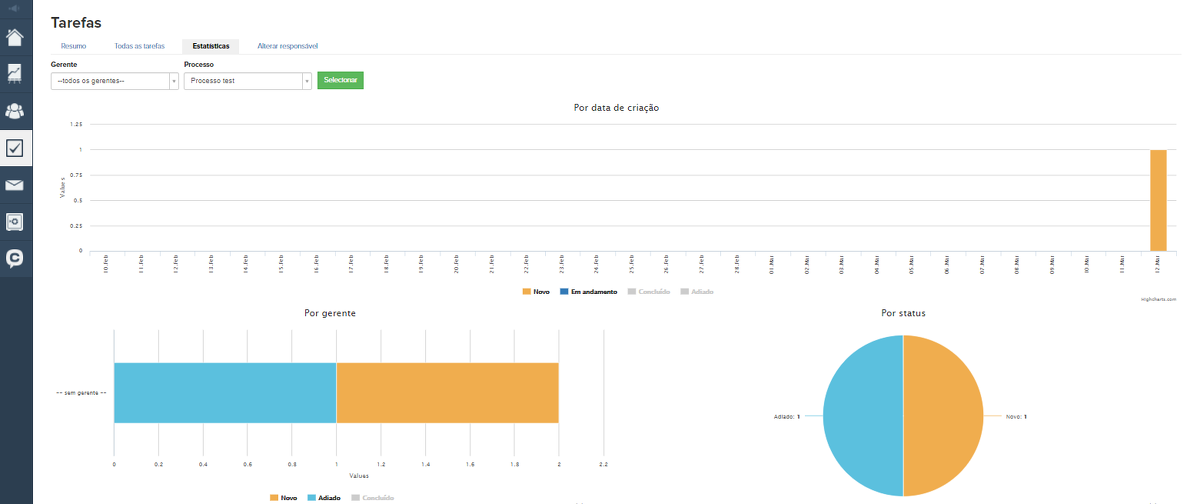The image size is (1200, 504).
Task: Switch to the Resumo tab
Action: (73, 46)
